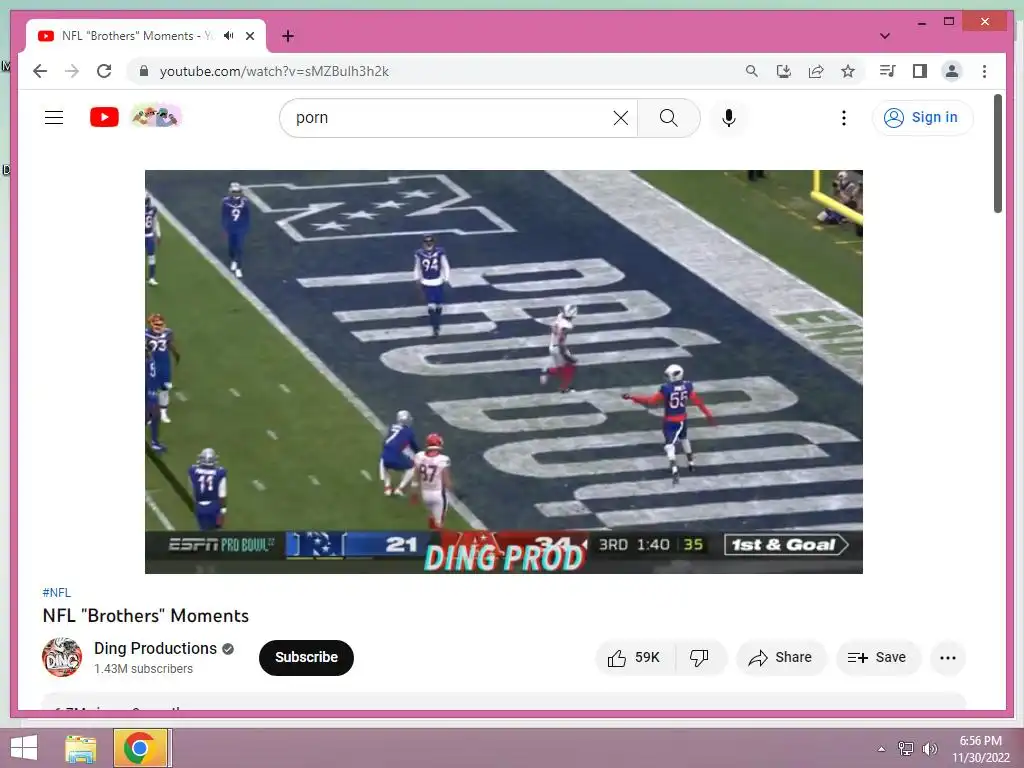Screen dimensions: 1024x768
Task: Clear the search text with X
Action: (621, 118)
